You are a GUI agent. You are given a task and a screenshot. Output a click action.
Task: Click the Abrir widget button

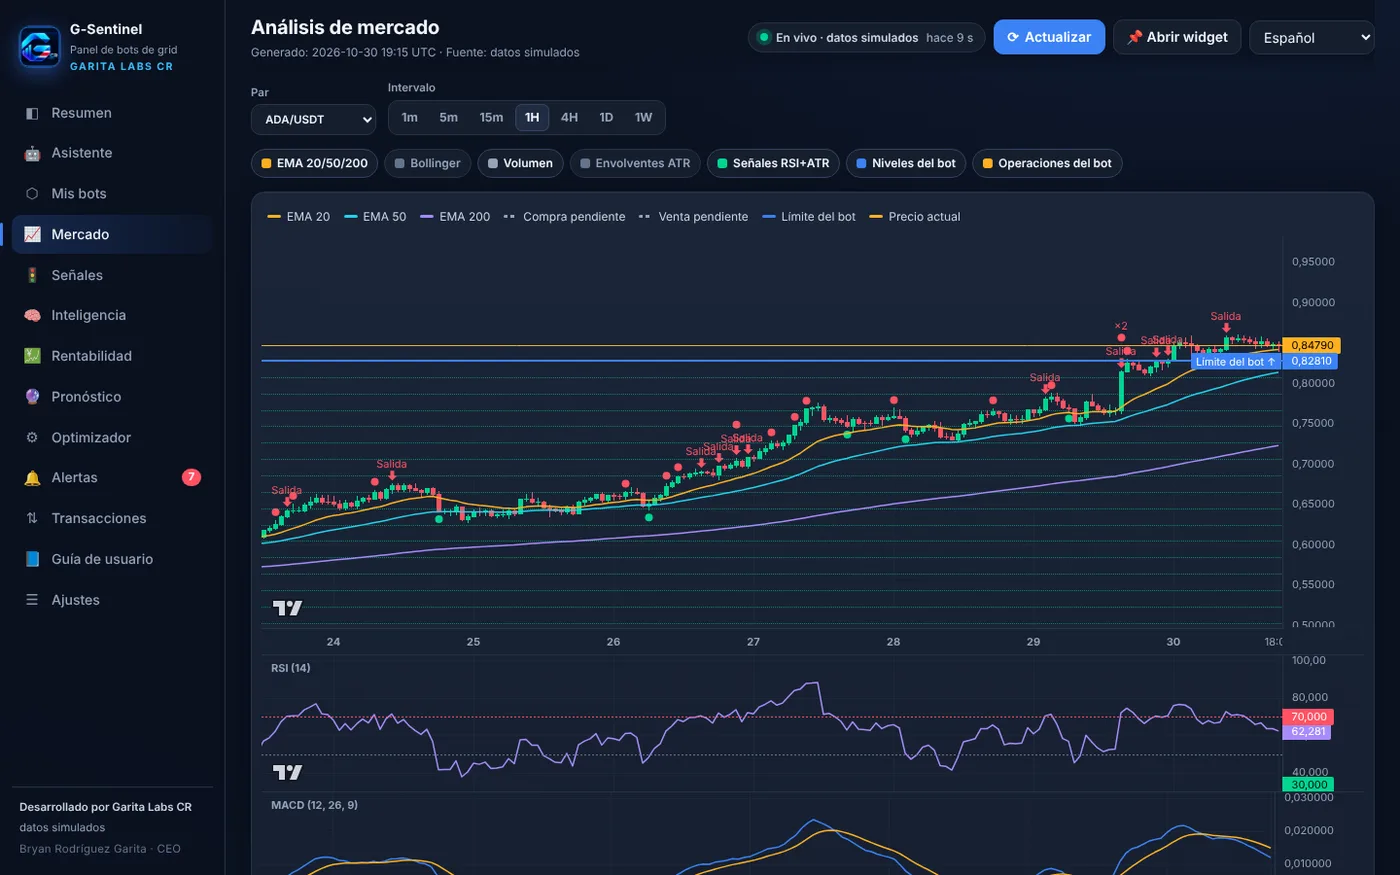pyautogui.click(x=1177, y=37)
